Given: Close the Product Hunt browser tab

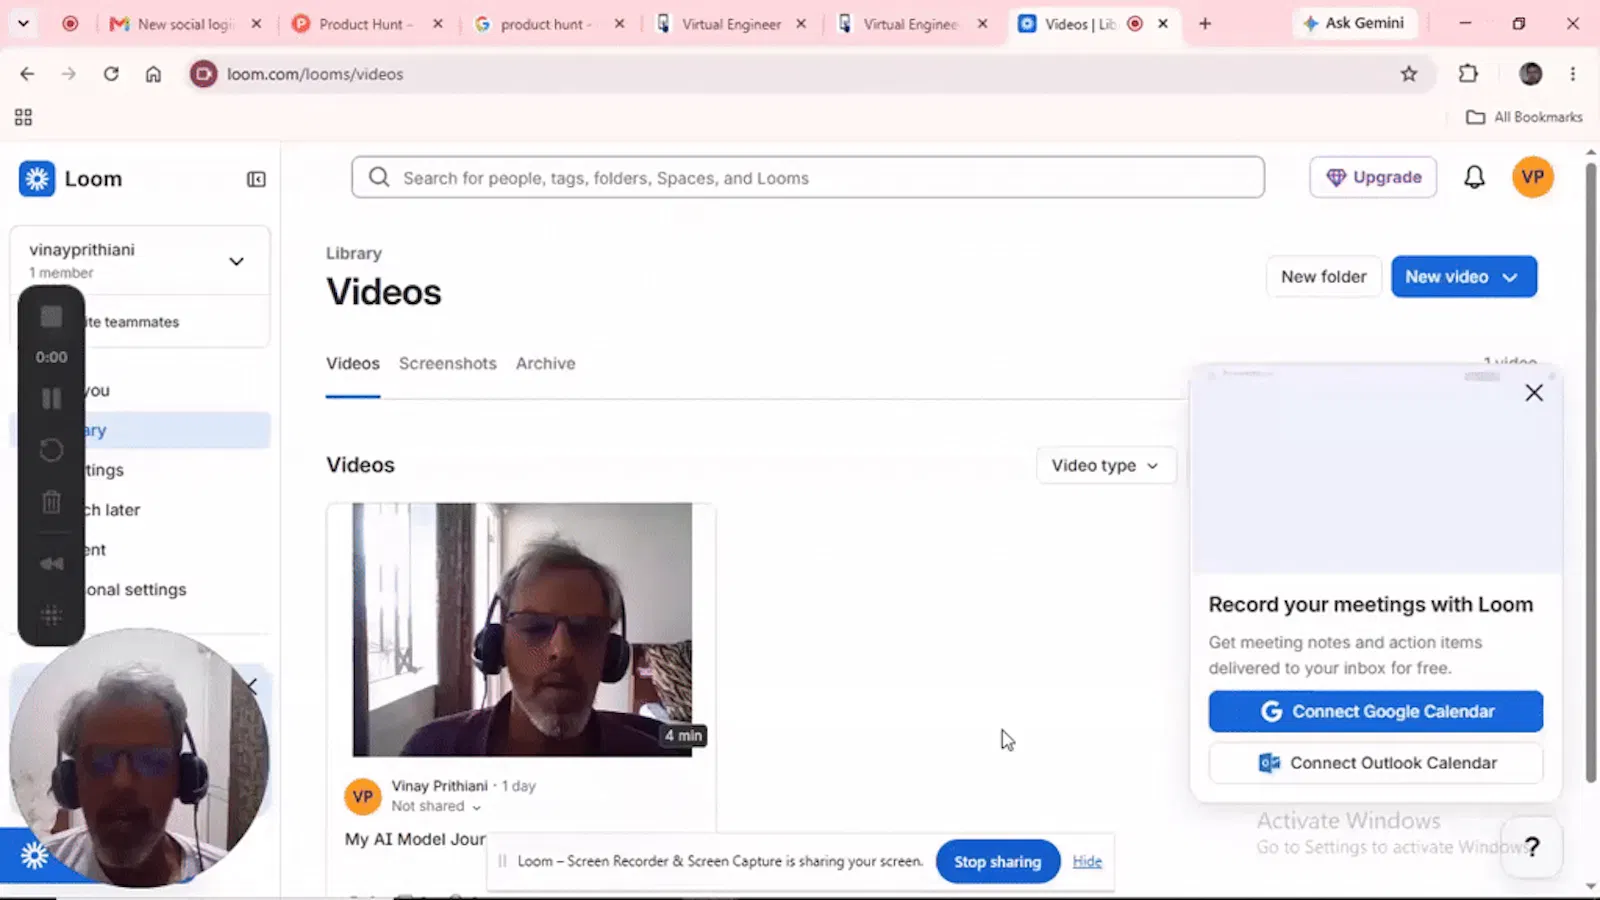Looking at the screenshot, I should [438, 24].
